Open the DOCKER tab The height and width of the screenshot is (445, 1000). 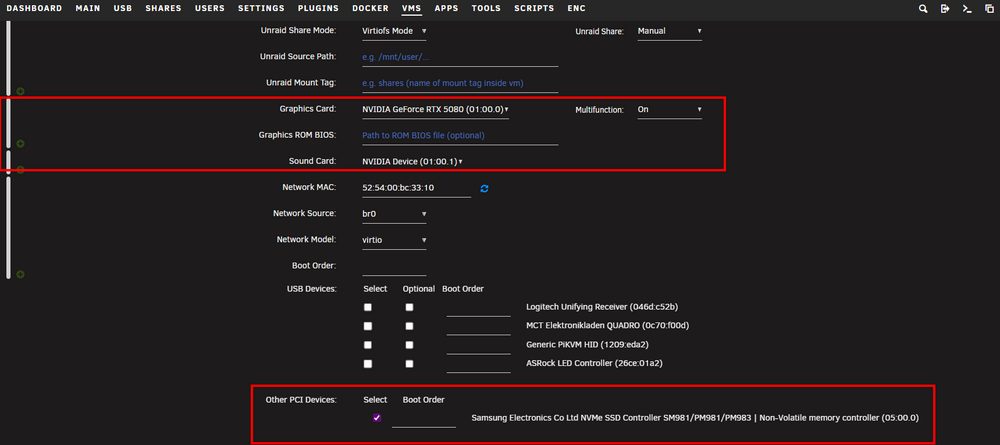(x=371, y=9)
